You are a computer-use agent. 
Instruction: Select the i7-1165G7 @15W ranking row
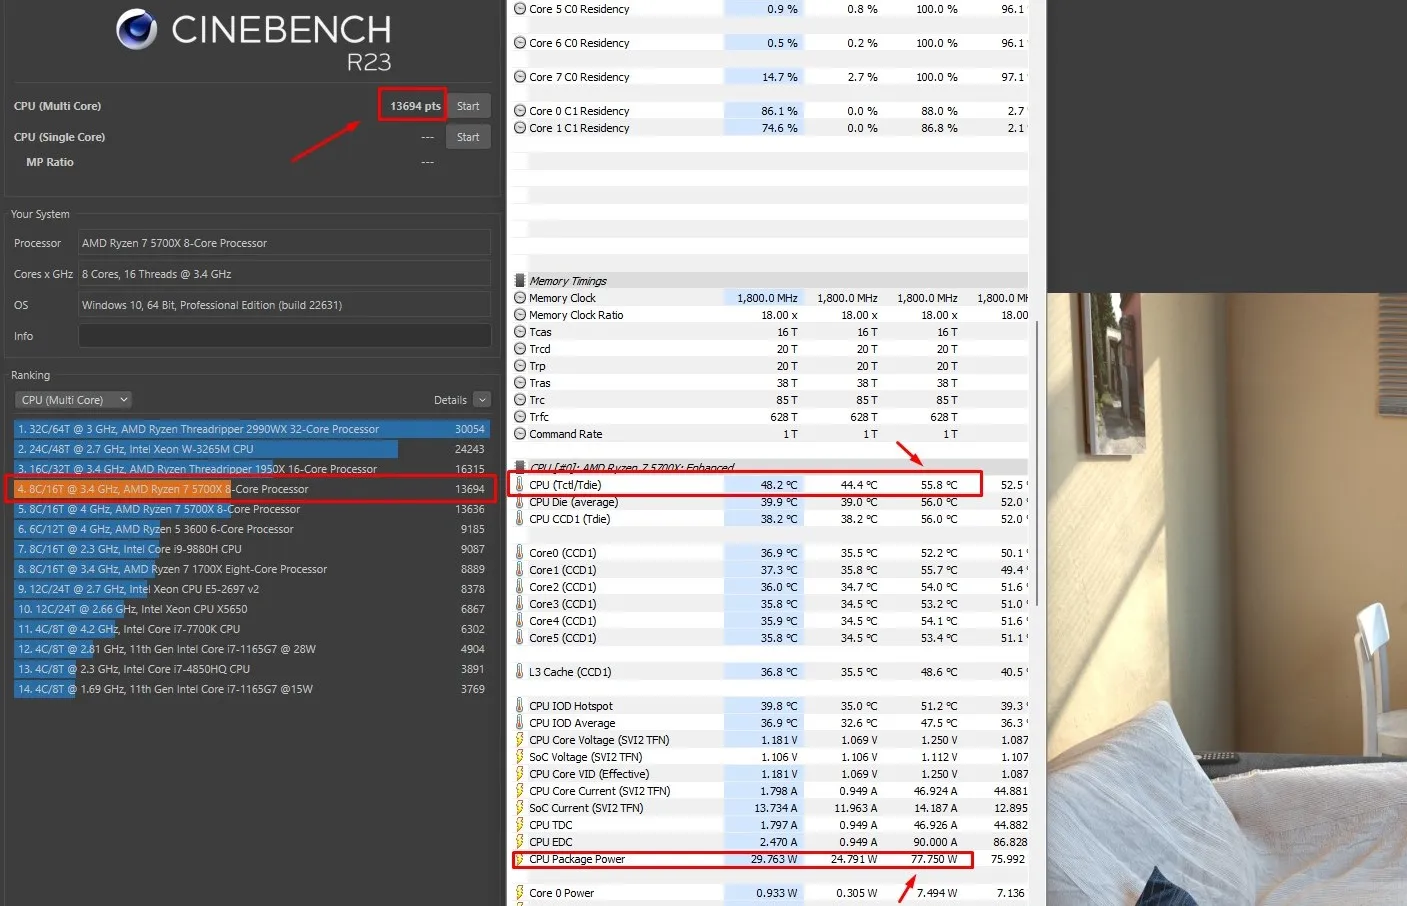point(251,689)
